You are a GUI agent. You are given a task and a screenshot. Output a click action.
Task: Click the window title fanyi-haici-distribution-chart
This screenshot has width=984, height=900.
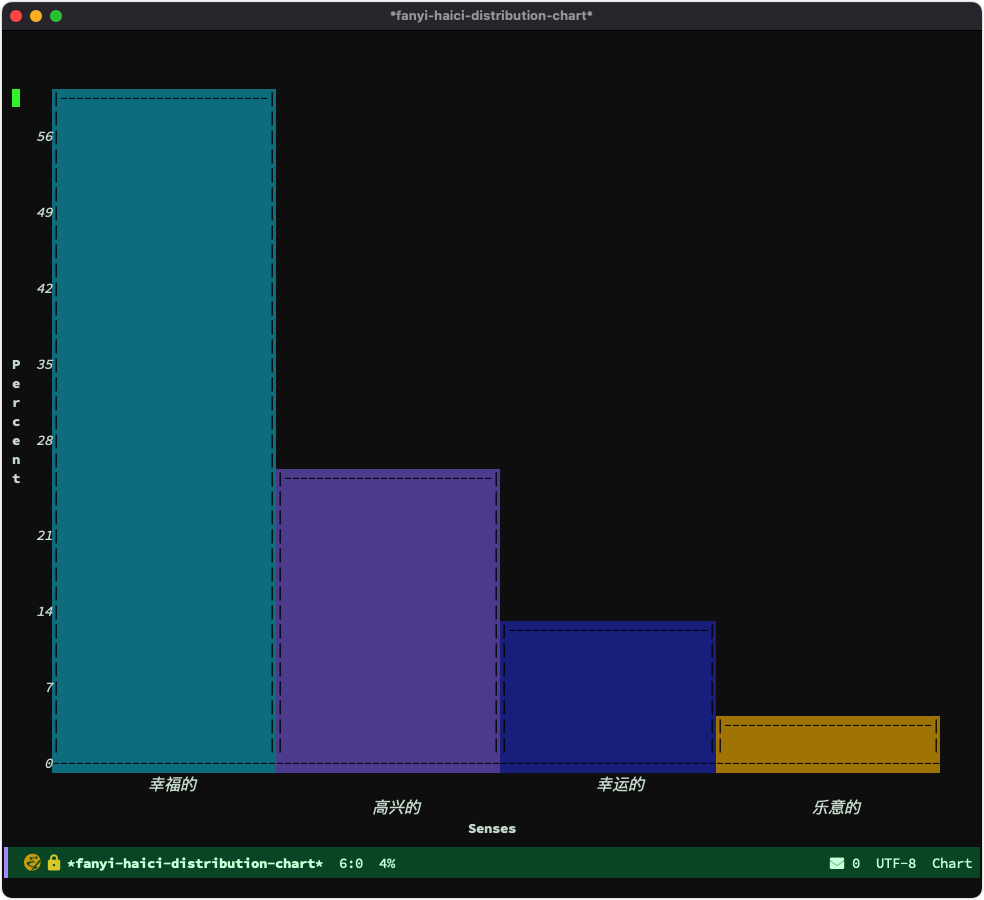point(491,16)
